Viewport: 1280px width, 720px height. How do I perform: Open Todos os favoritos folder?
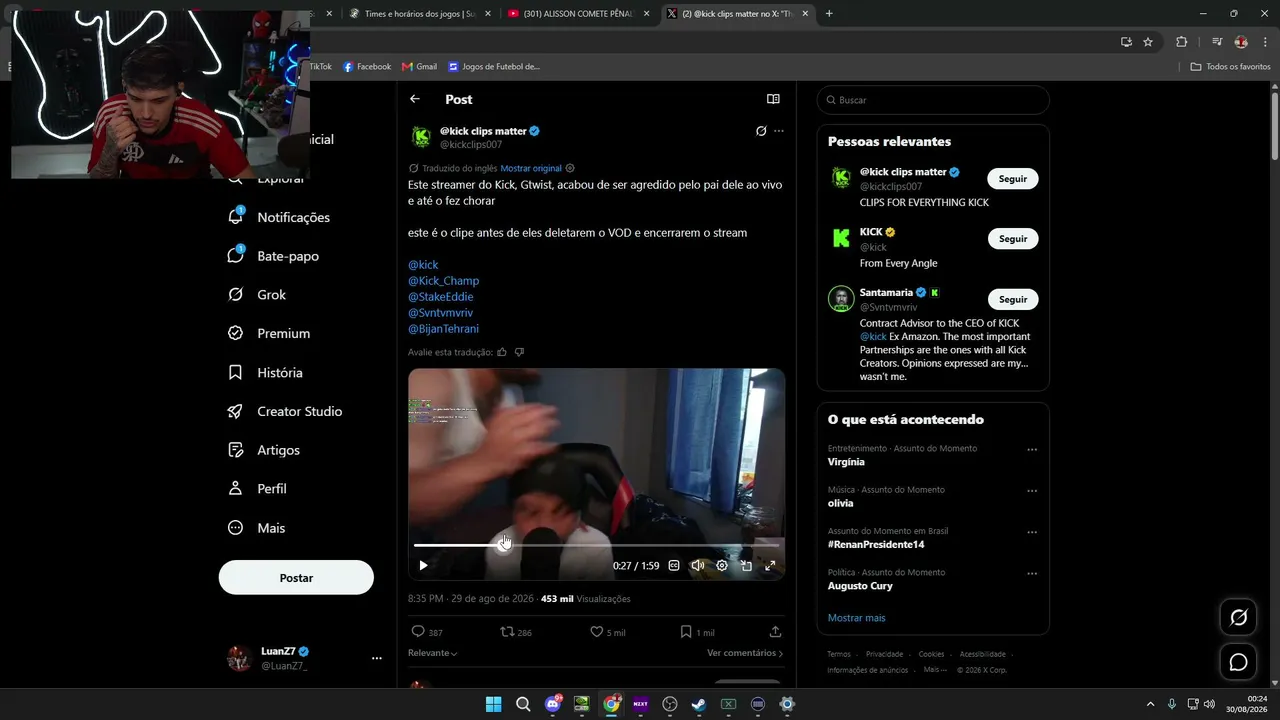pyautogui.click(x=1231, y=67)
